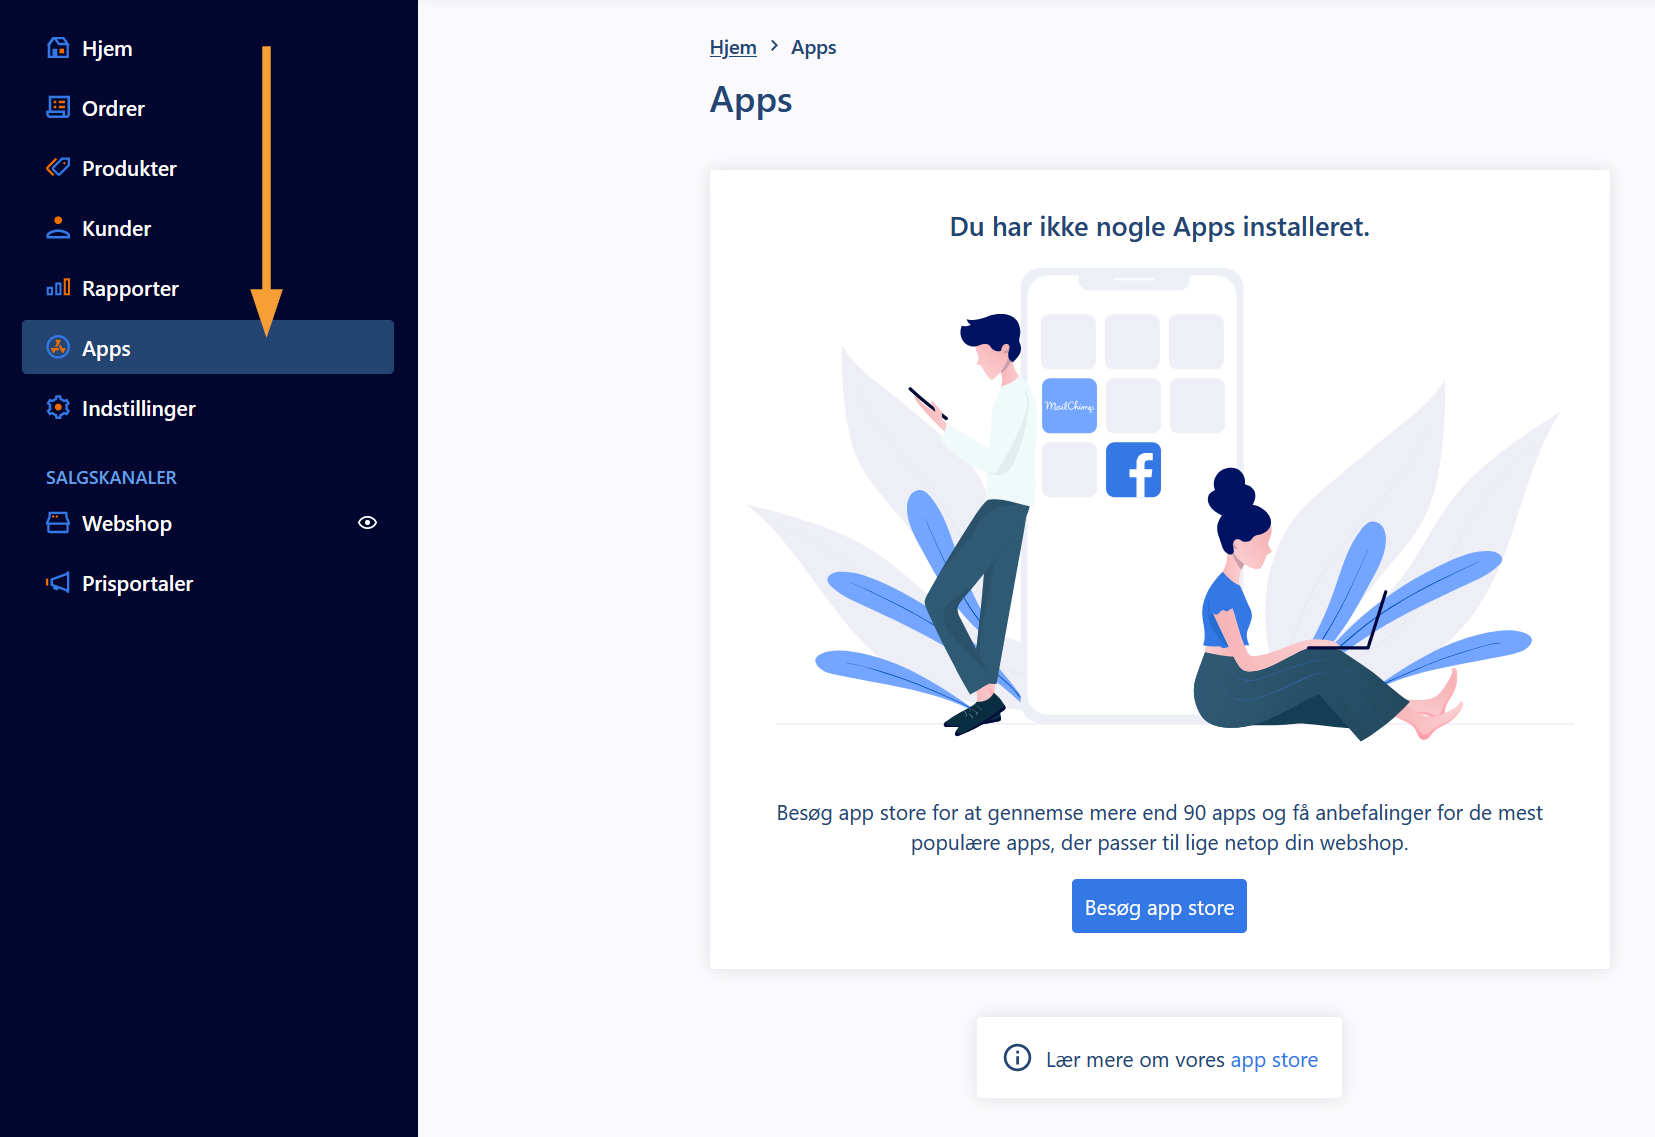Click the info circle icon
Screen dimensions: 1655x1137
pos(1017,1058)
